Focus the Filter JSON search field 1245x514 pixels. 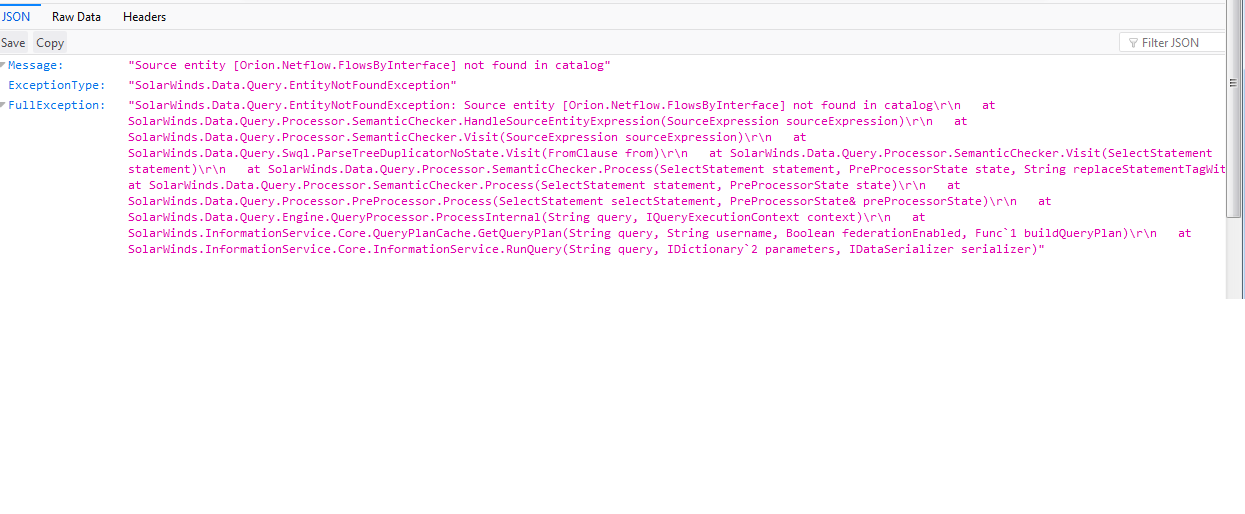click(1173, 43)
